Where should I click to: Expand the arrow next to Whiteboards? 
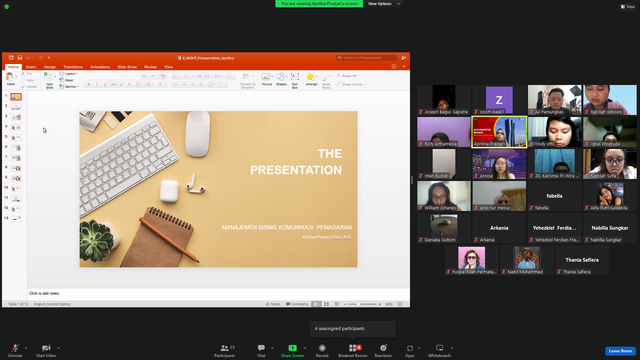tap(452, 348)
